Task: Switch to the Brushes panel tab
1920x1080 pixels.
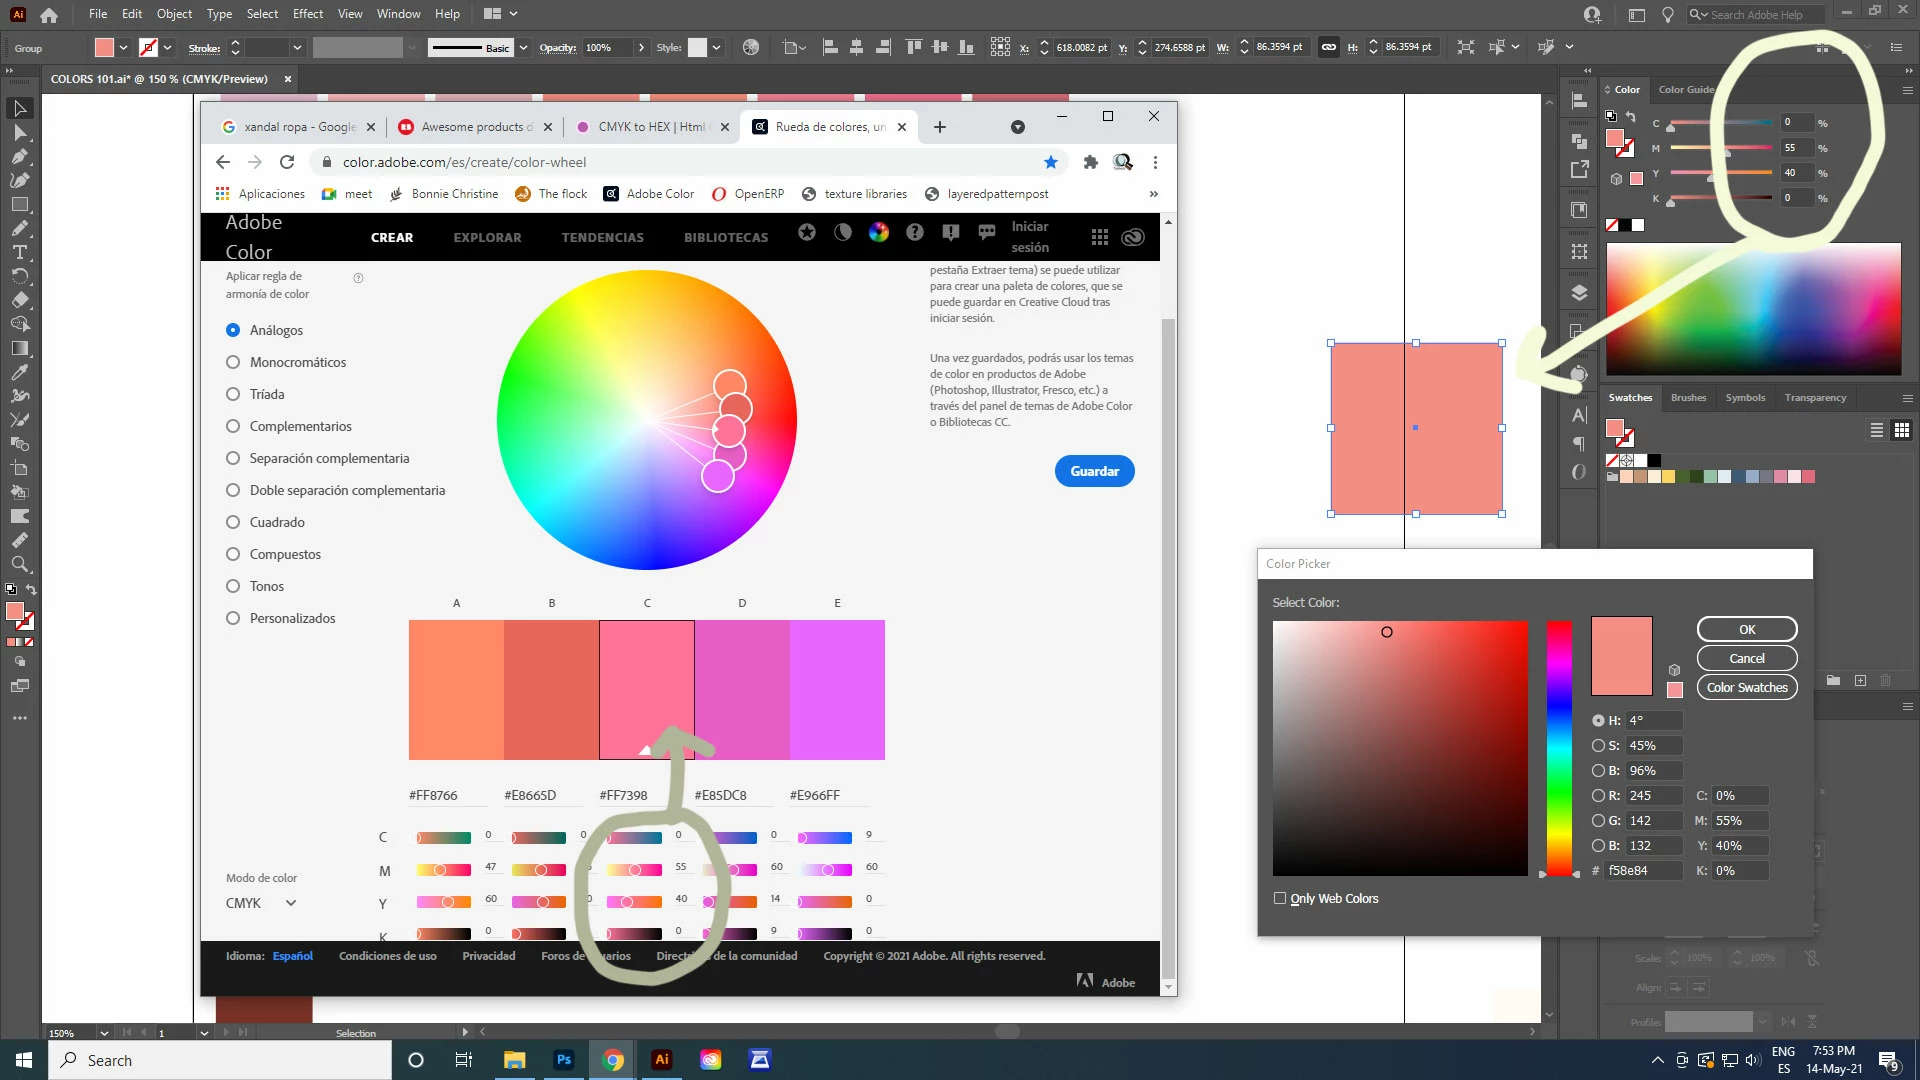Action: coord(1688,398)
